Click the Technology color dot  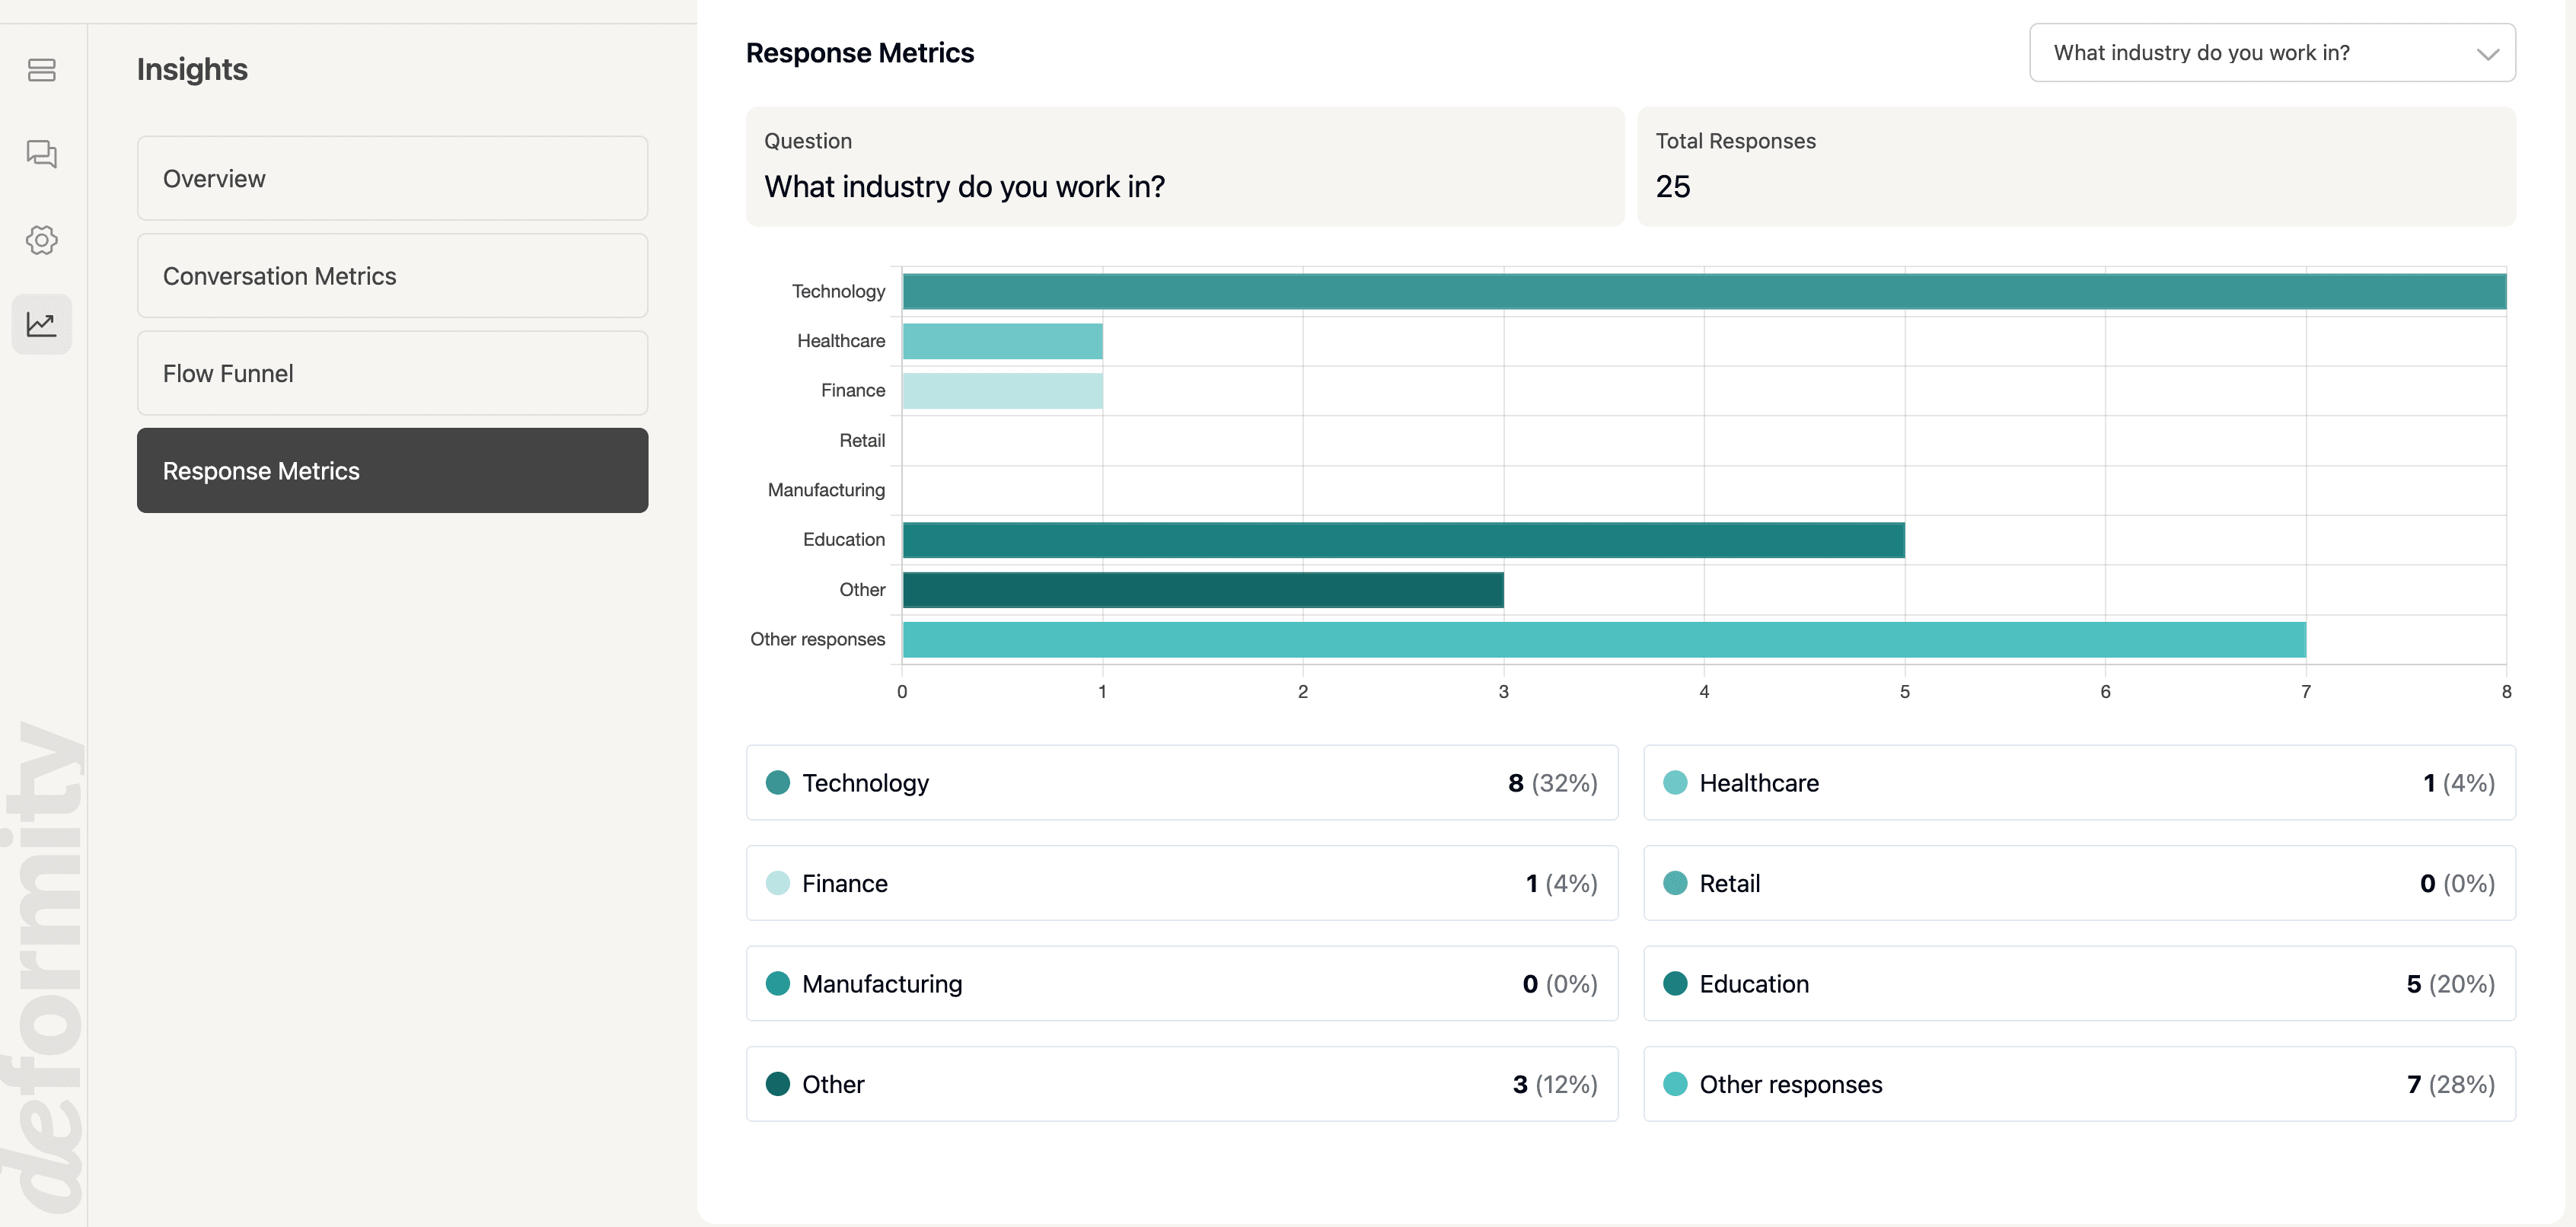(x=778, y=783)
